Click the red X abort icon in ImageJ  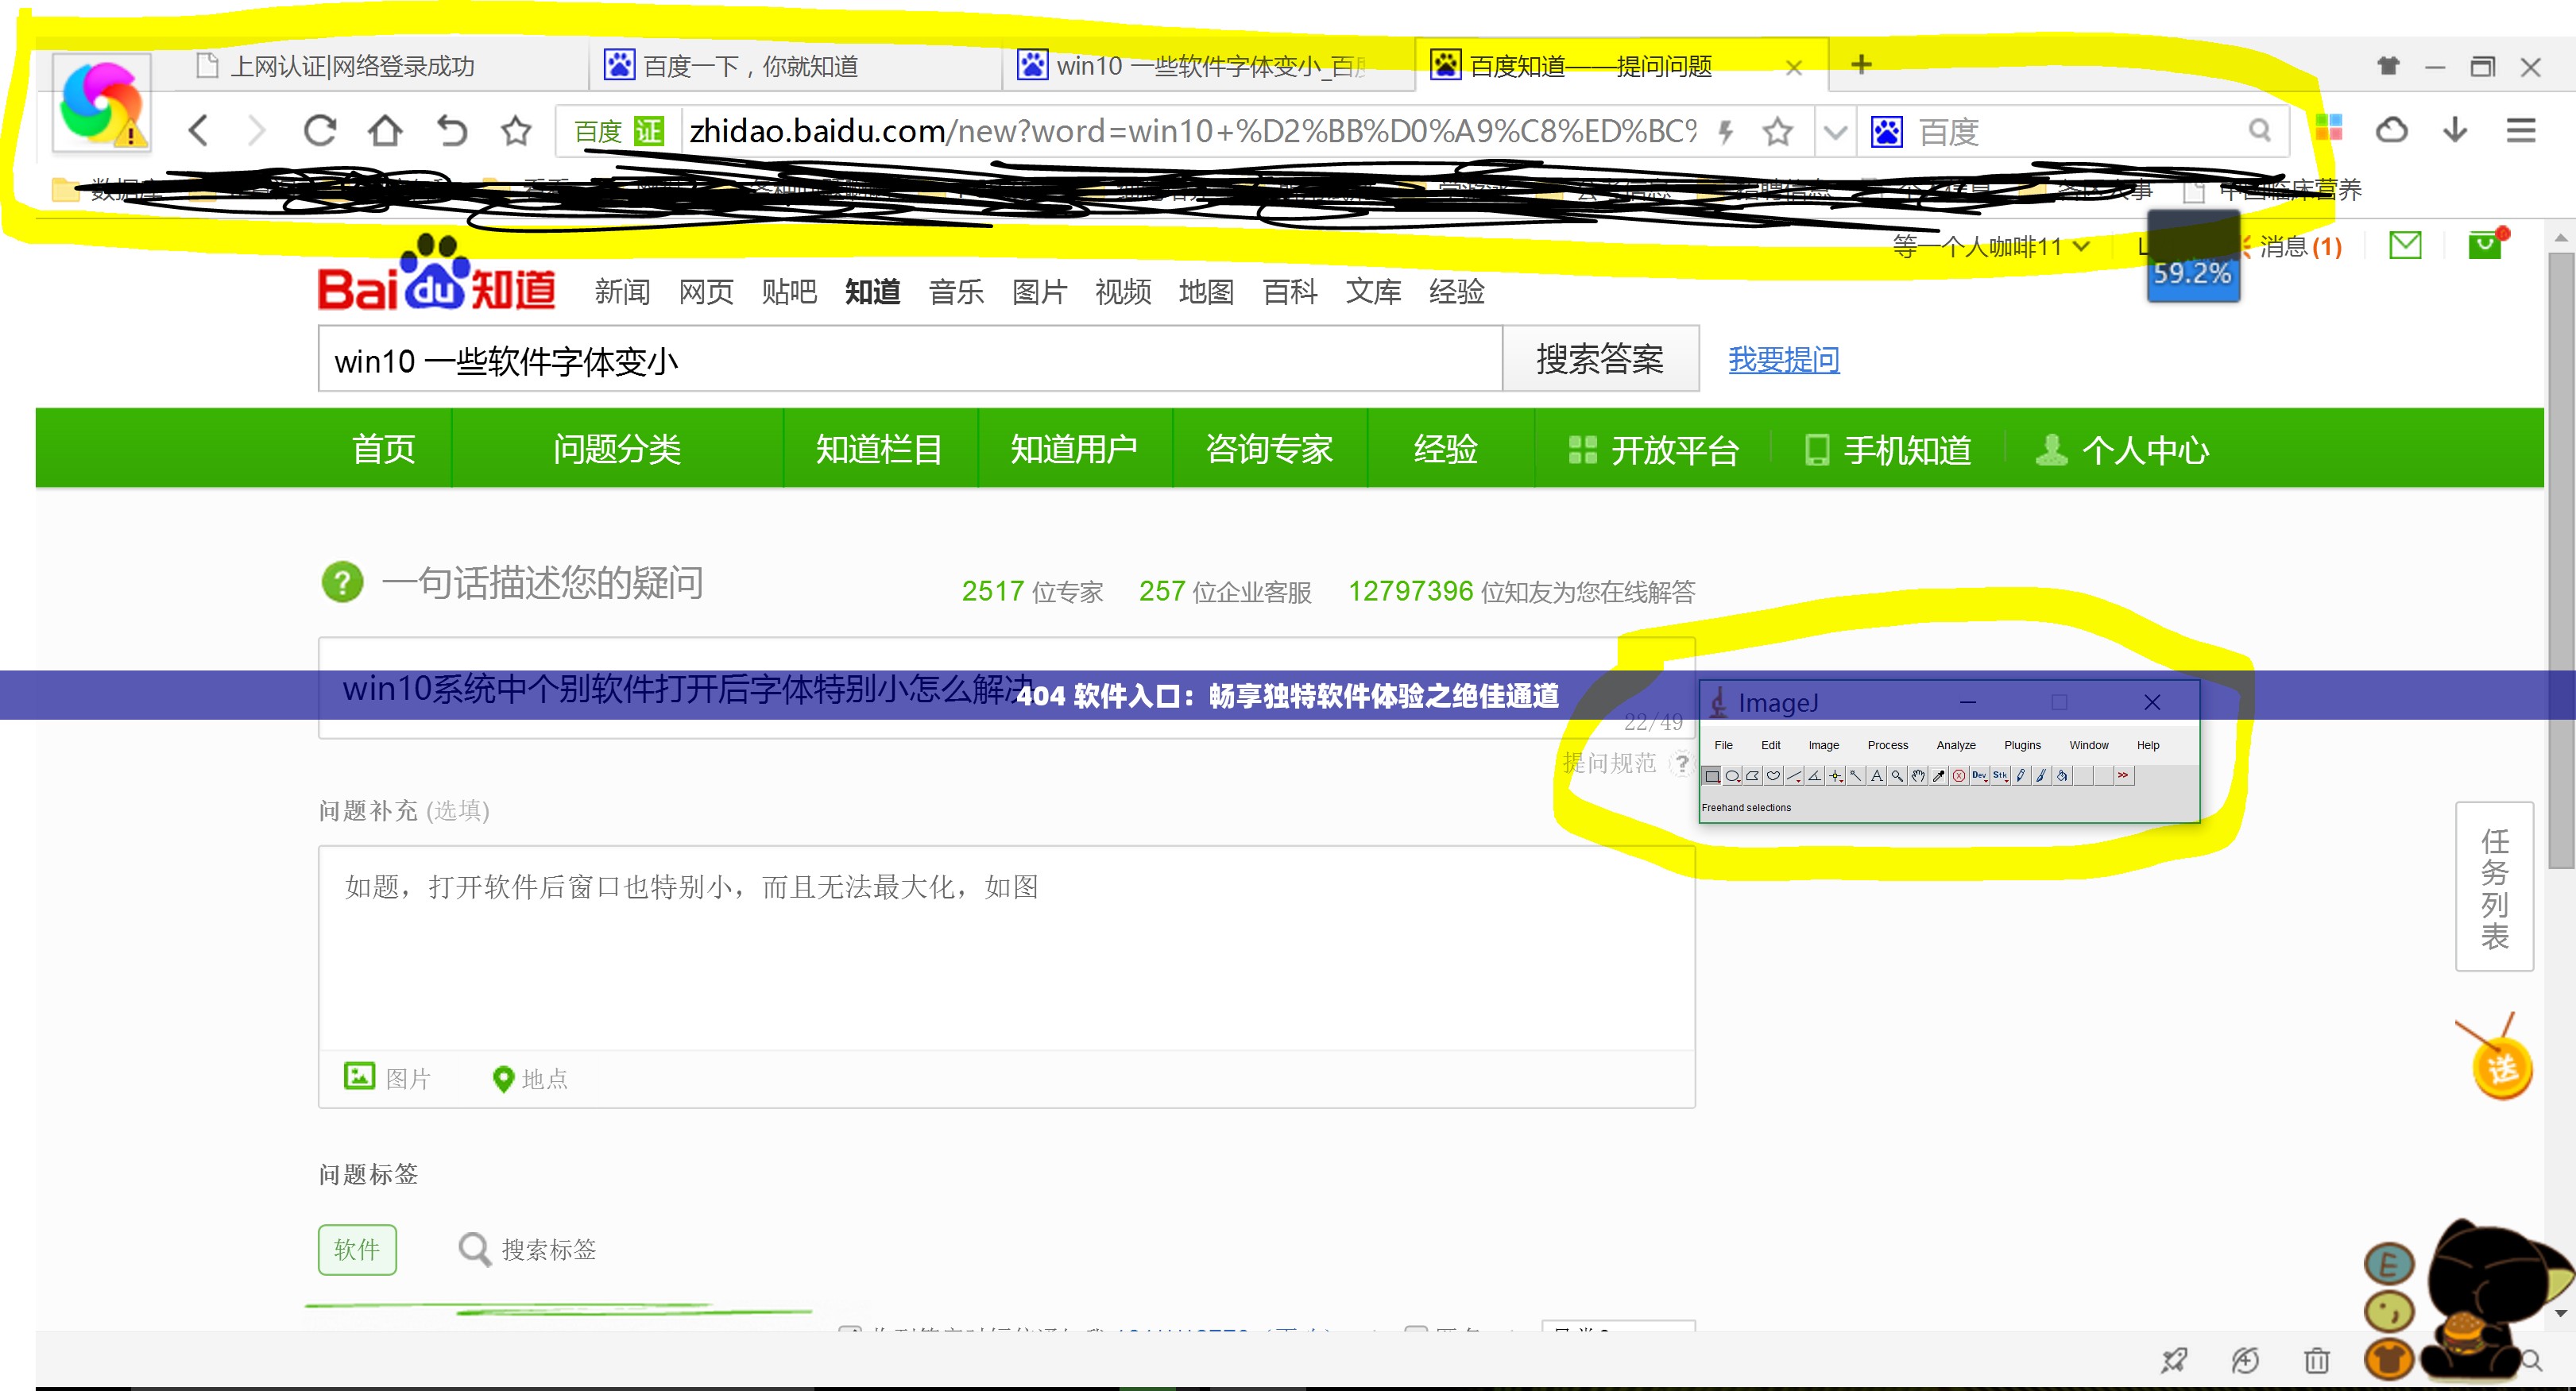(x=1960, y=776)
